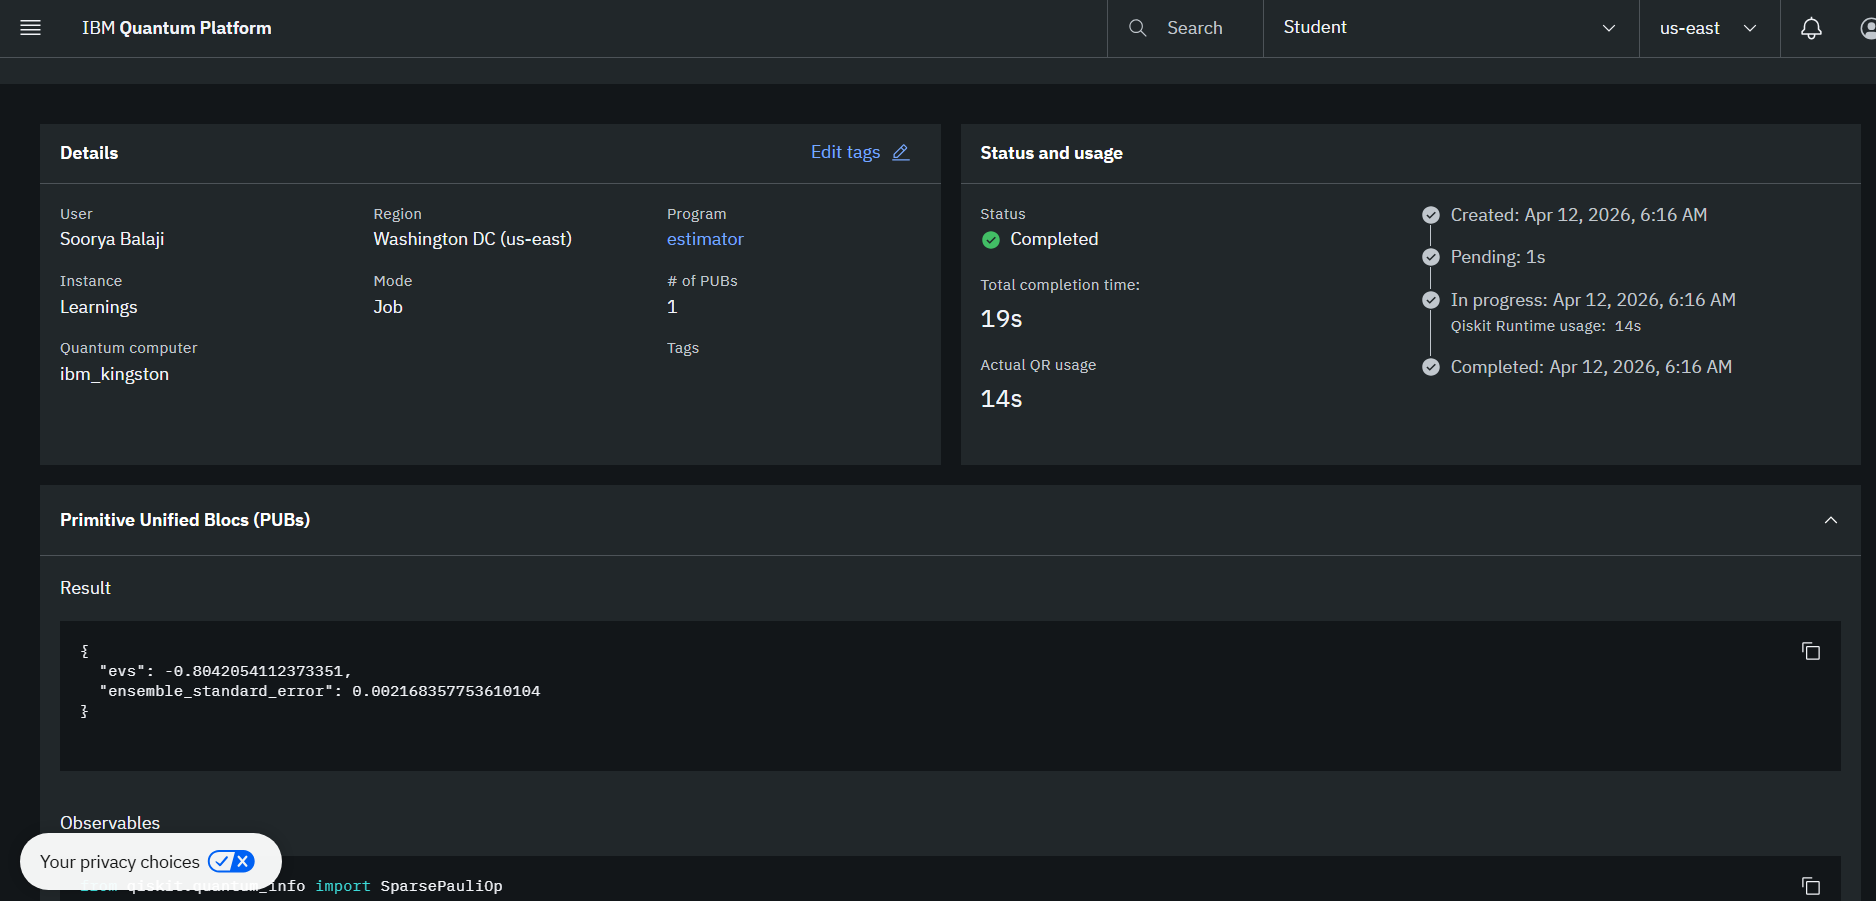
Task: Open the notifications bell
Action: [1811, 28]
